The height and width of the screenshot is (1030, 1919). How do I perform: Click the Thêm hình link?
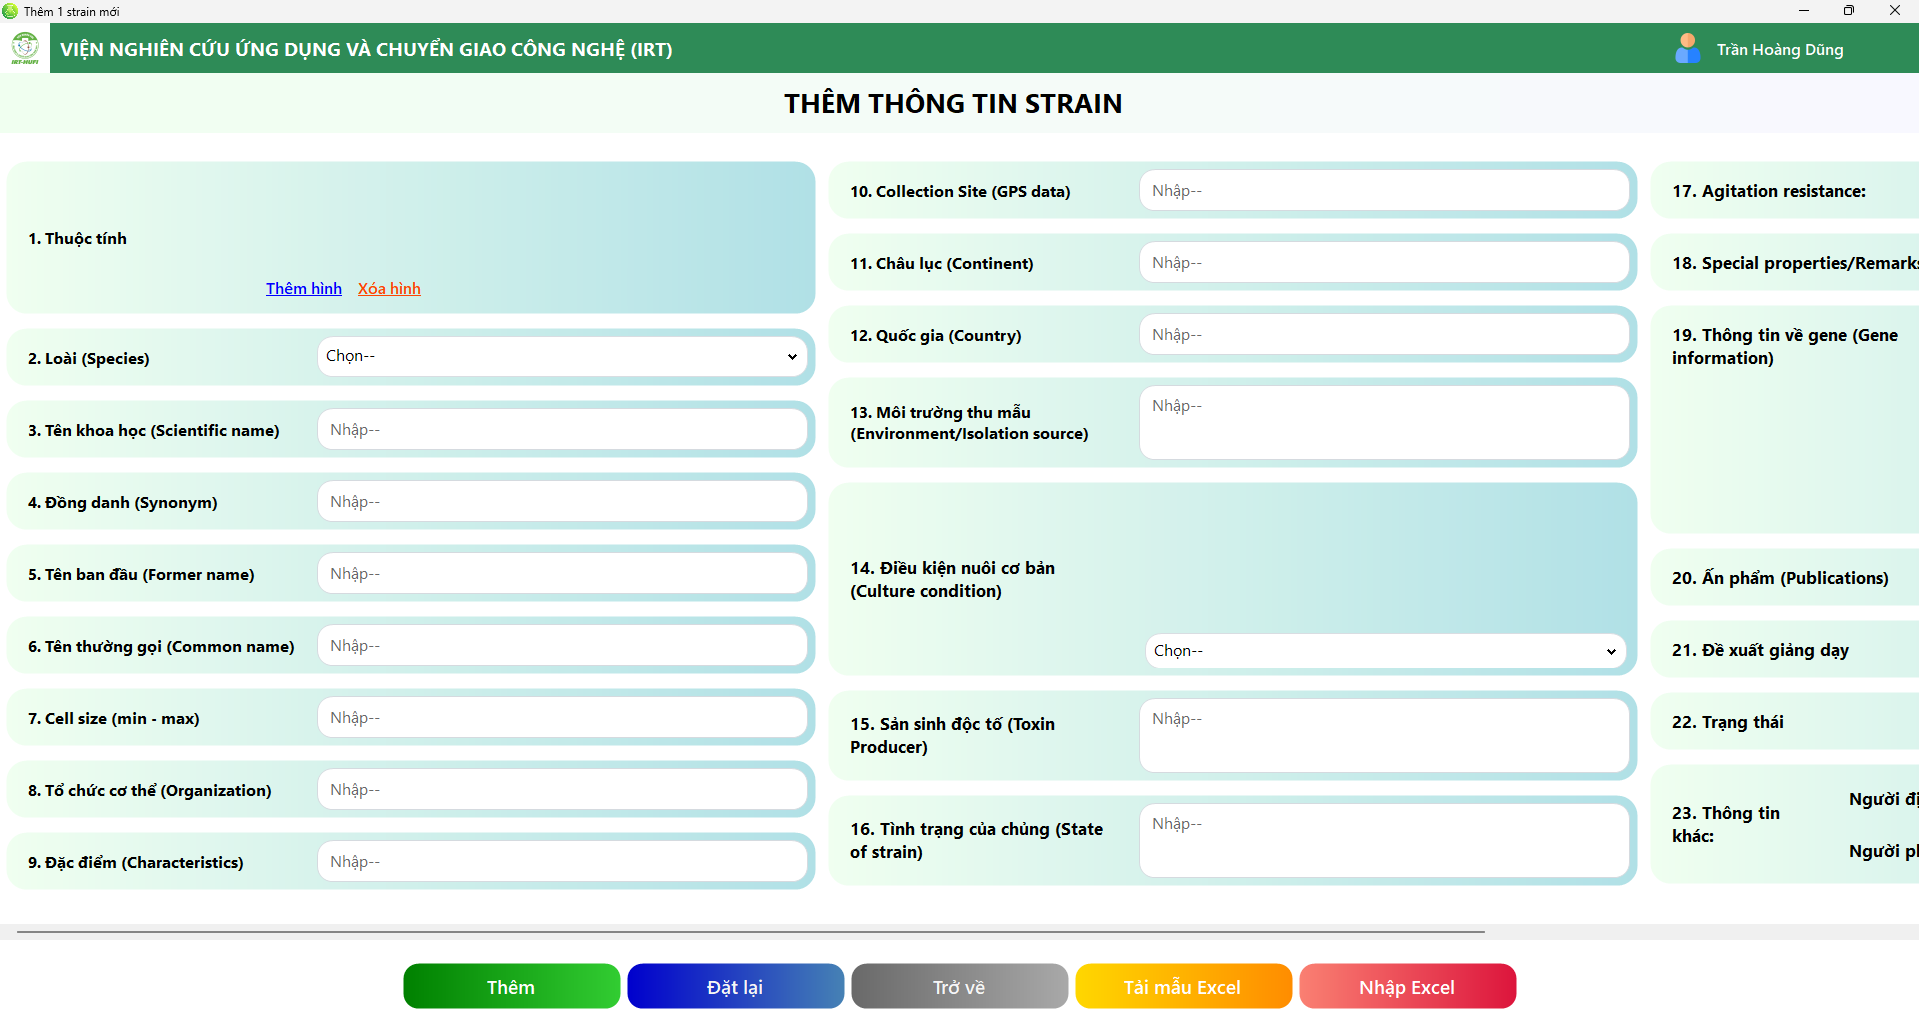click(x=304, y=288)
